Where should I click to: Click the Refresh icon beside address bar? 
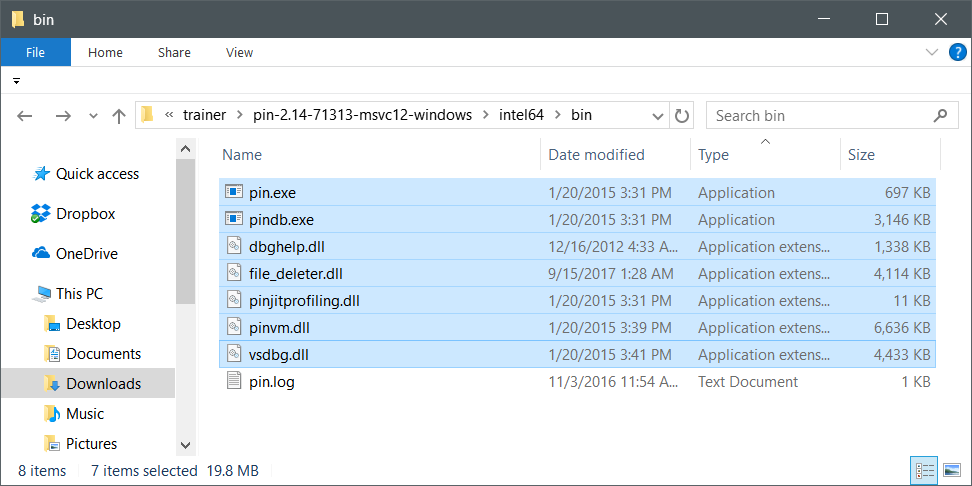coord(682,116)
